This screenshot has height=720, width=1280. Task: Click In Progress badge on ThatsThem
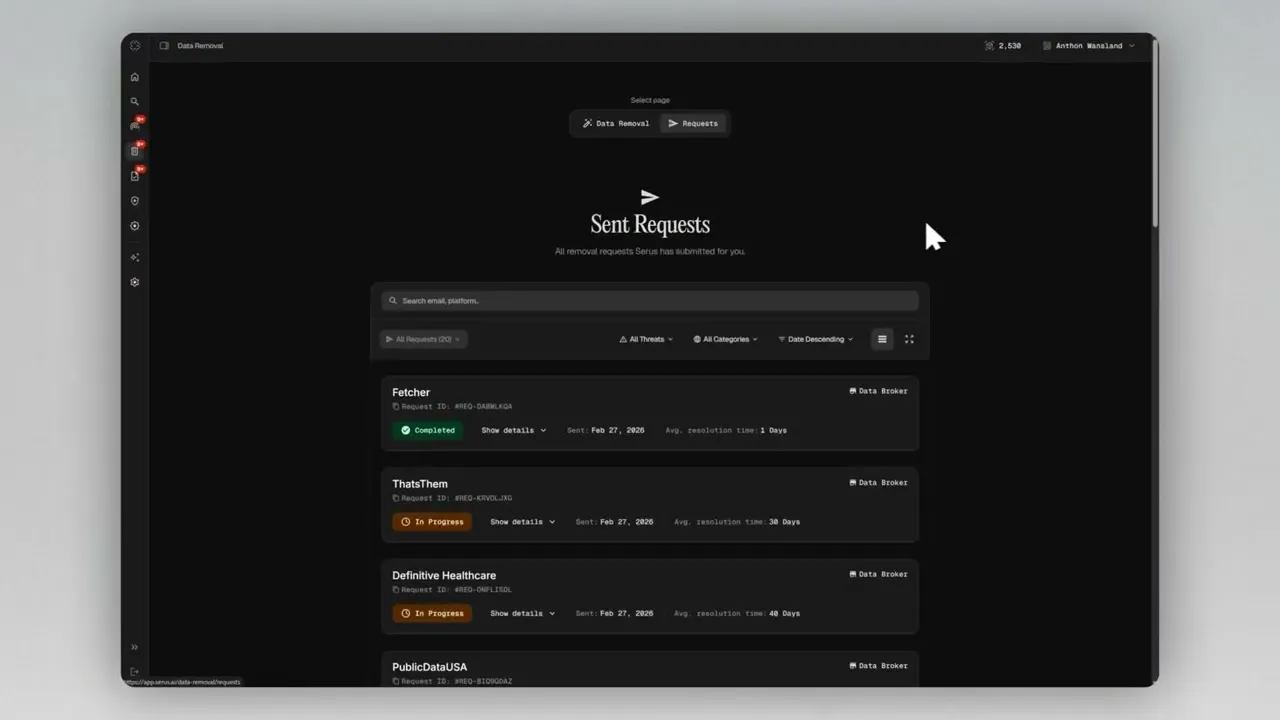432,522
